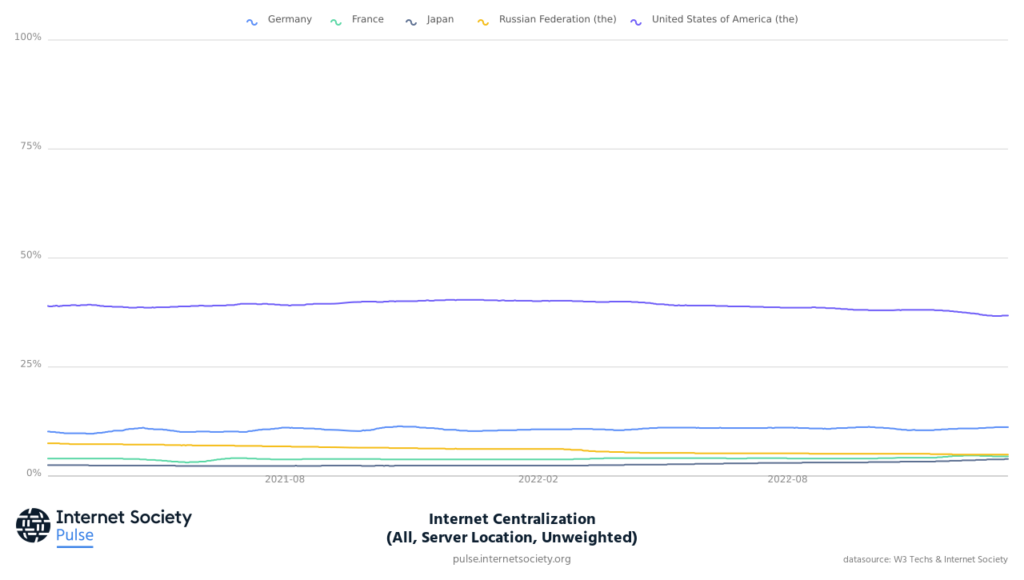Click the 50% y-axis label

(29, 255)
